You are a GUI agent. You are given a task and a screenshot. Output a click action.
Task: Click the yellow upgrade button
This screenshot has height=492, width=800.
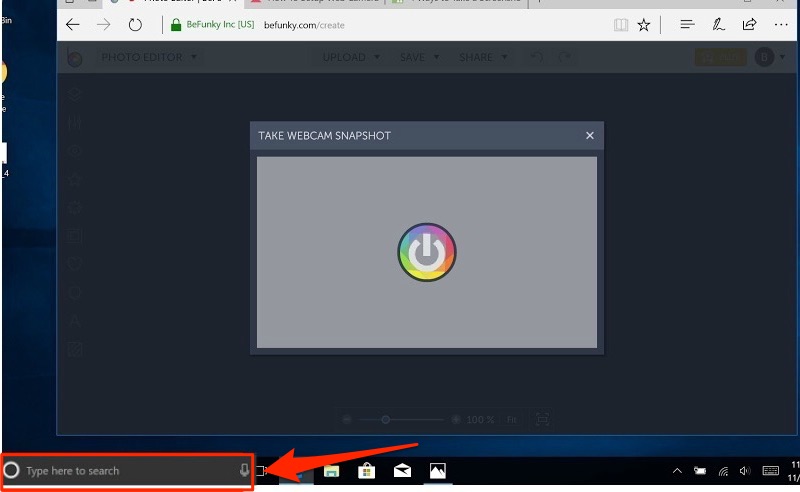click(720, 57)
